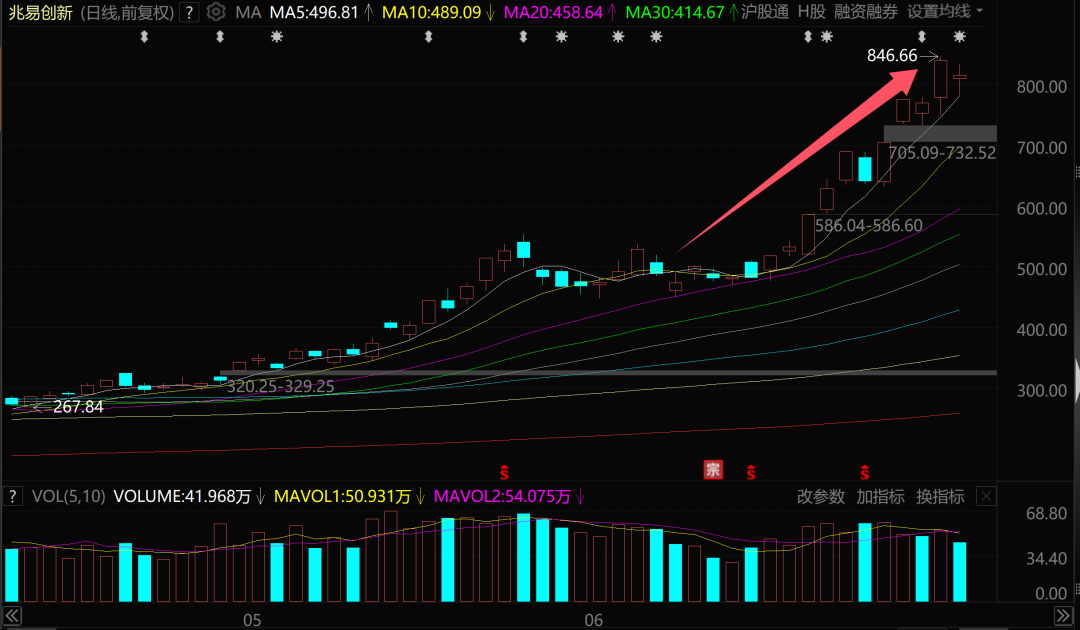Click the 68.80 volume axis value
The height and width of the screenshot is (630, 1080).
[x=1046, y=514]
